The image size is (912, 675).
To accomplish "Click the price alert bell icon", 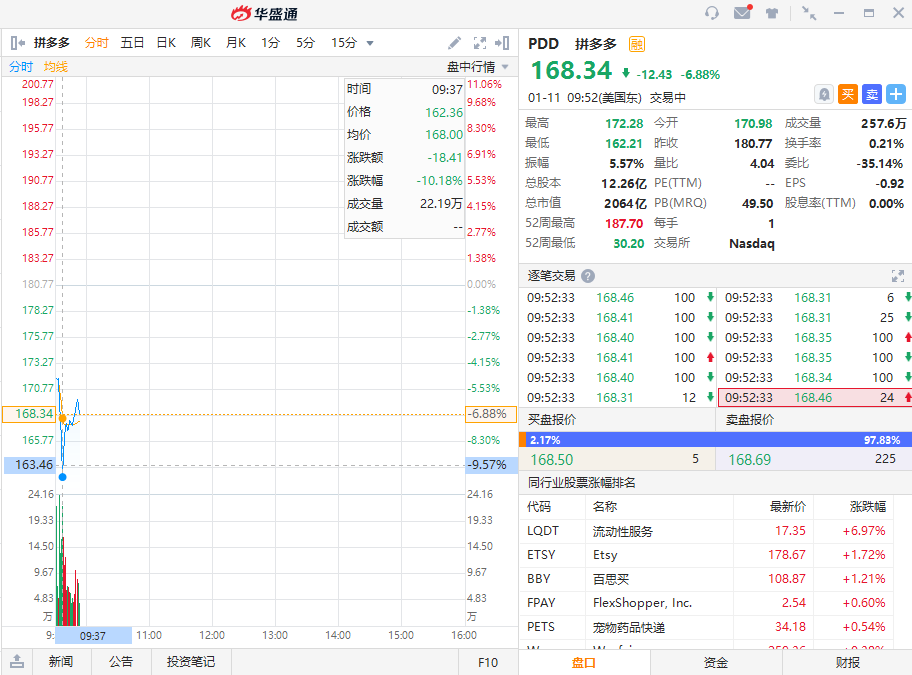I will (824, 94).
